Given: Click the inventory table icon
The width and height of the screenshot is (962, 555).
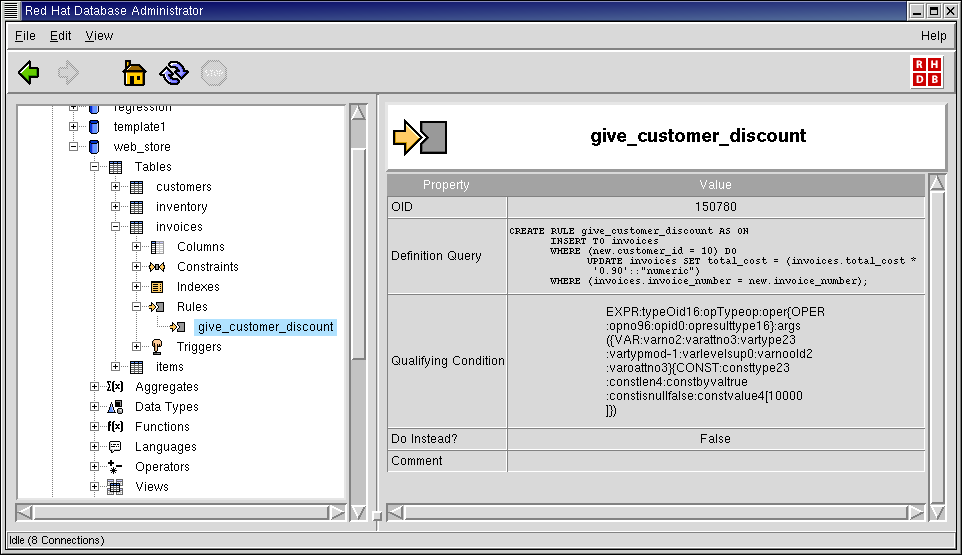Looking at the screenshot, I should 136,207.
